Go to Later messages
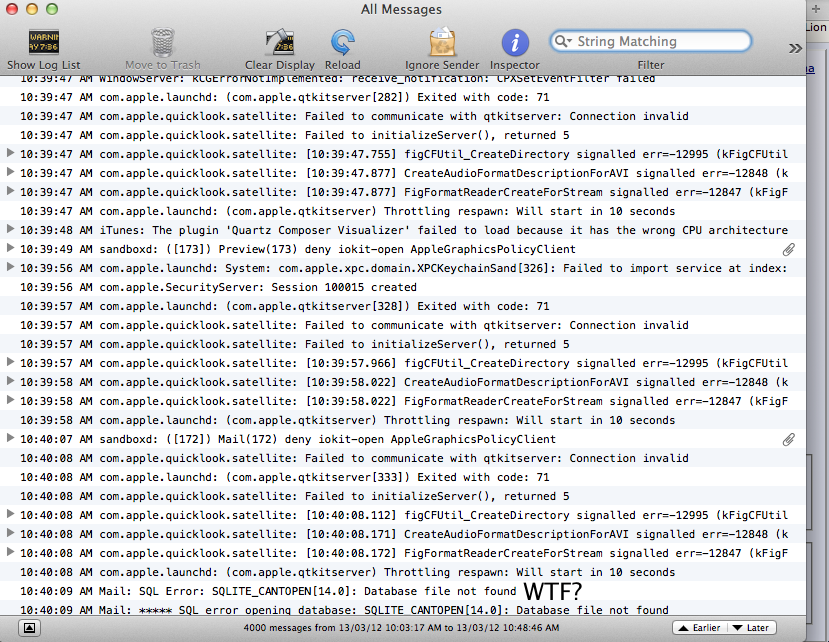Screen dimensions: 829x642 click(752, 628)
